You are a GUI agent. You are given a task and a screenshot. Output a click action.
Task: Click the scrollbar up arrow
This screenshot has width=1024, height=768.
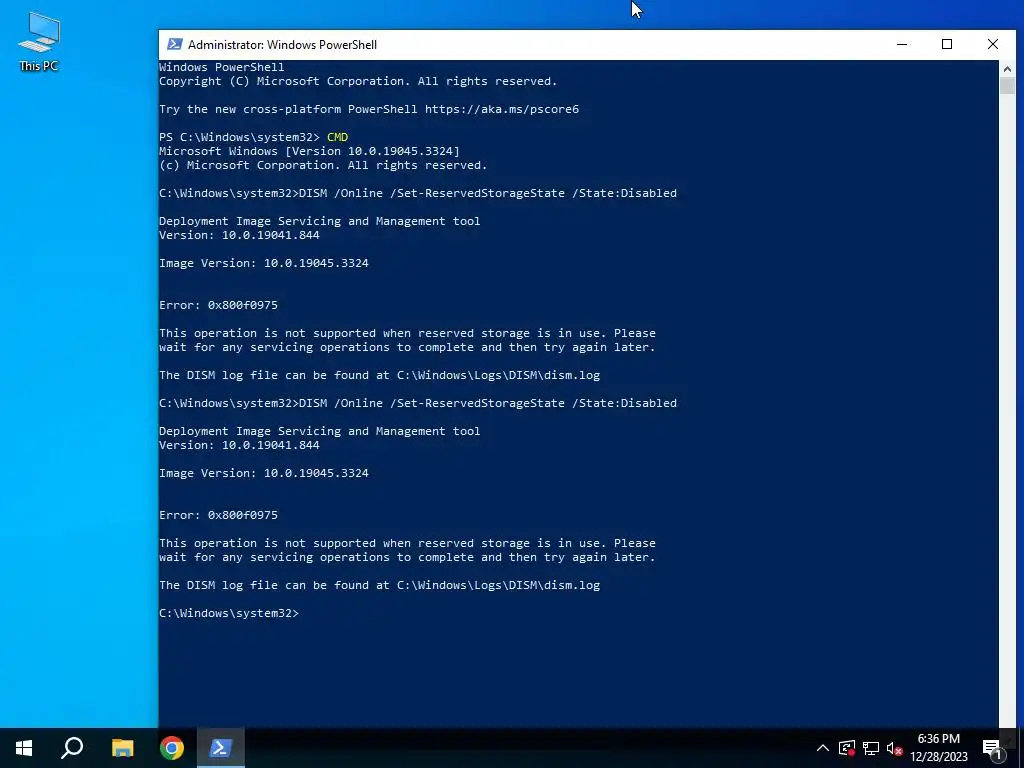1007,69
